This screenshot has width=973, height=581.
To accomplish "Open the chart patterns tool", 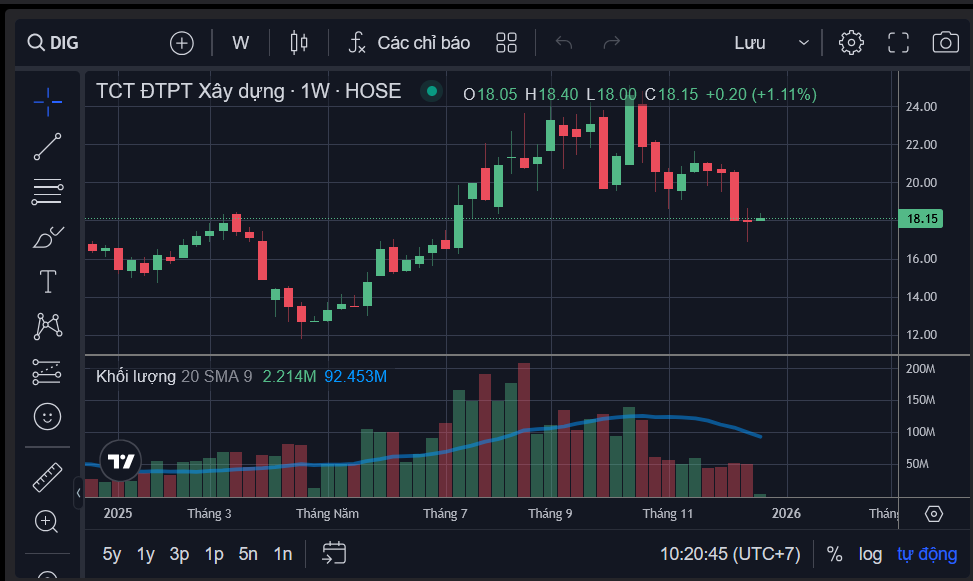I will (x=47, y=326).
